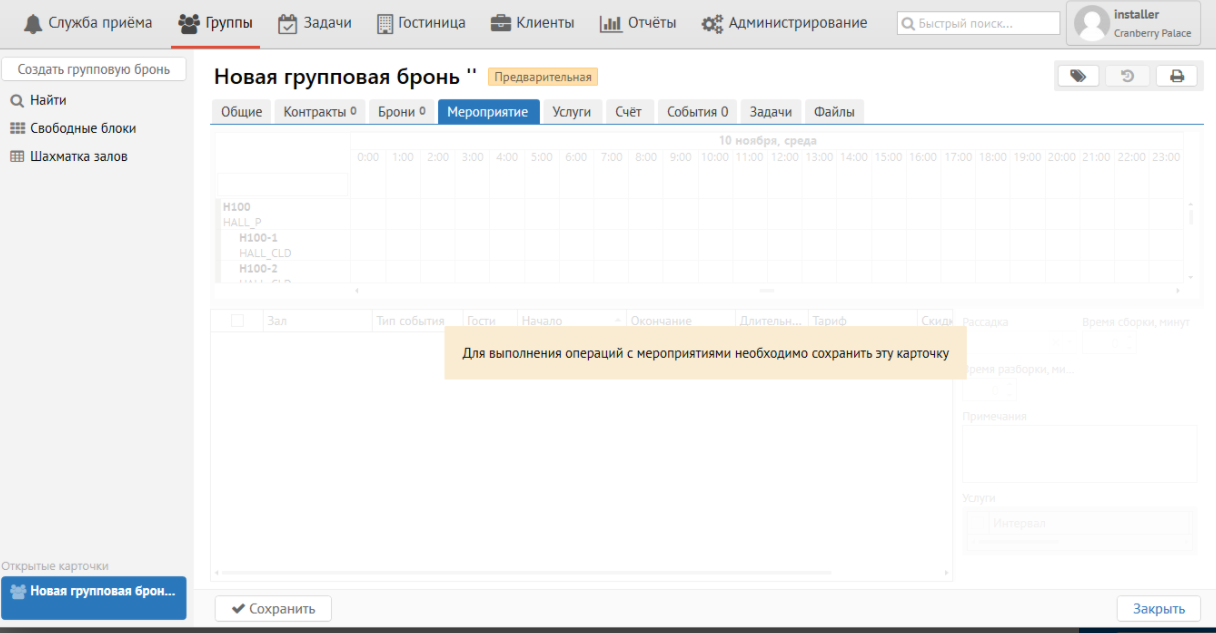Select the open card Новая групповая бронь

(x=94, y=592)
